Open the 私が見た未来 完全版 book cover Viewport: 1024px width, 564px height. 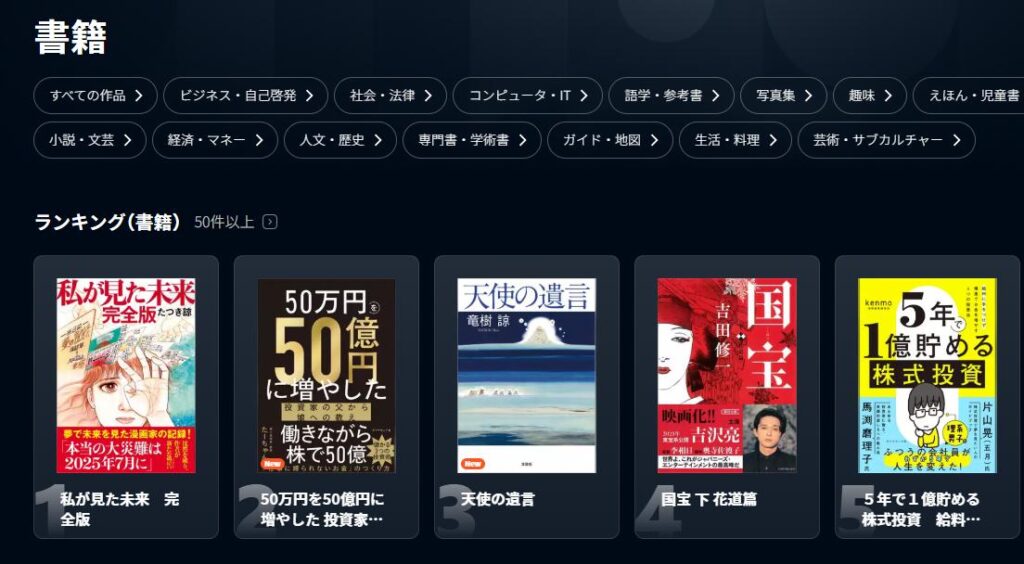click(x=126, y=375)
